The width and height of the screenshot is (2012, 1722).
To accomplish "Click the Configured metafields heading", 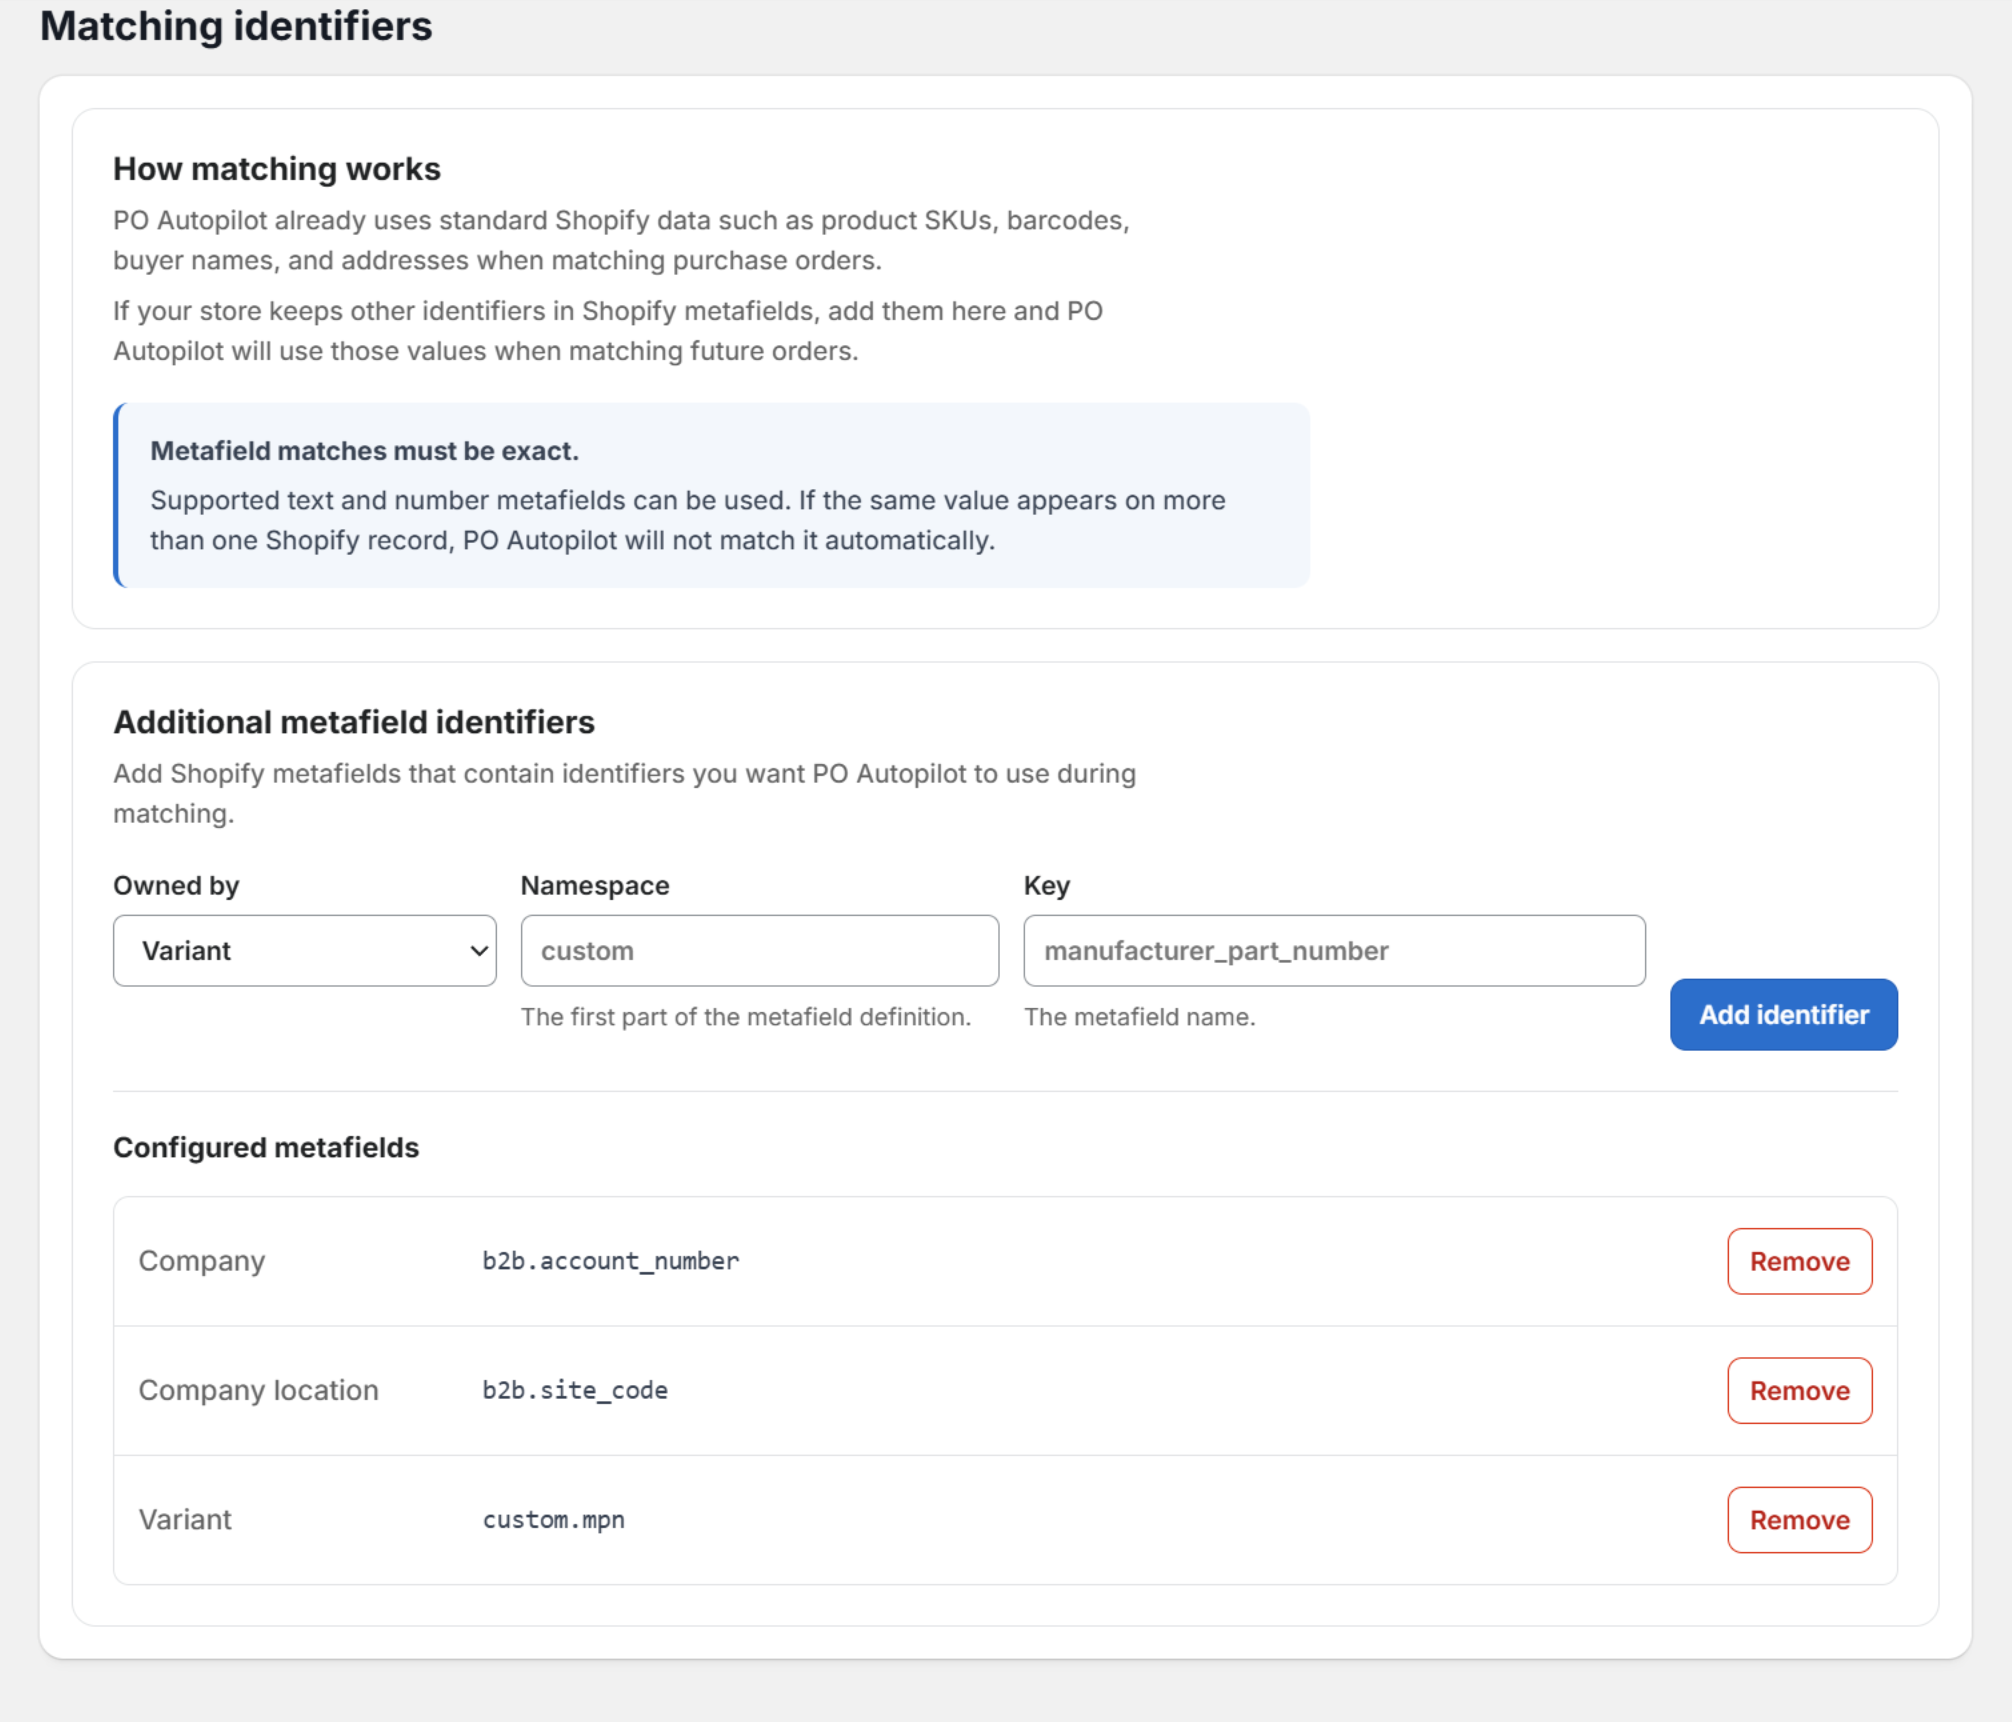I will coord(265,1147).
